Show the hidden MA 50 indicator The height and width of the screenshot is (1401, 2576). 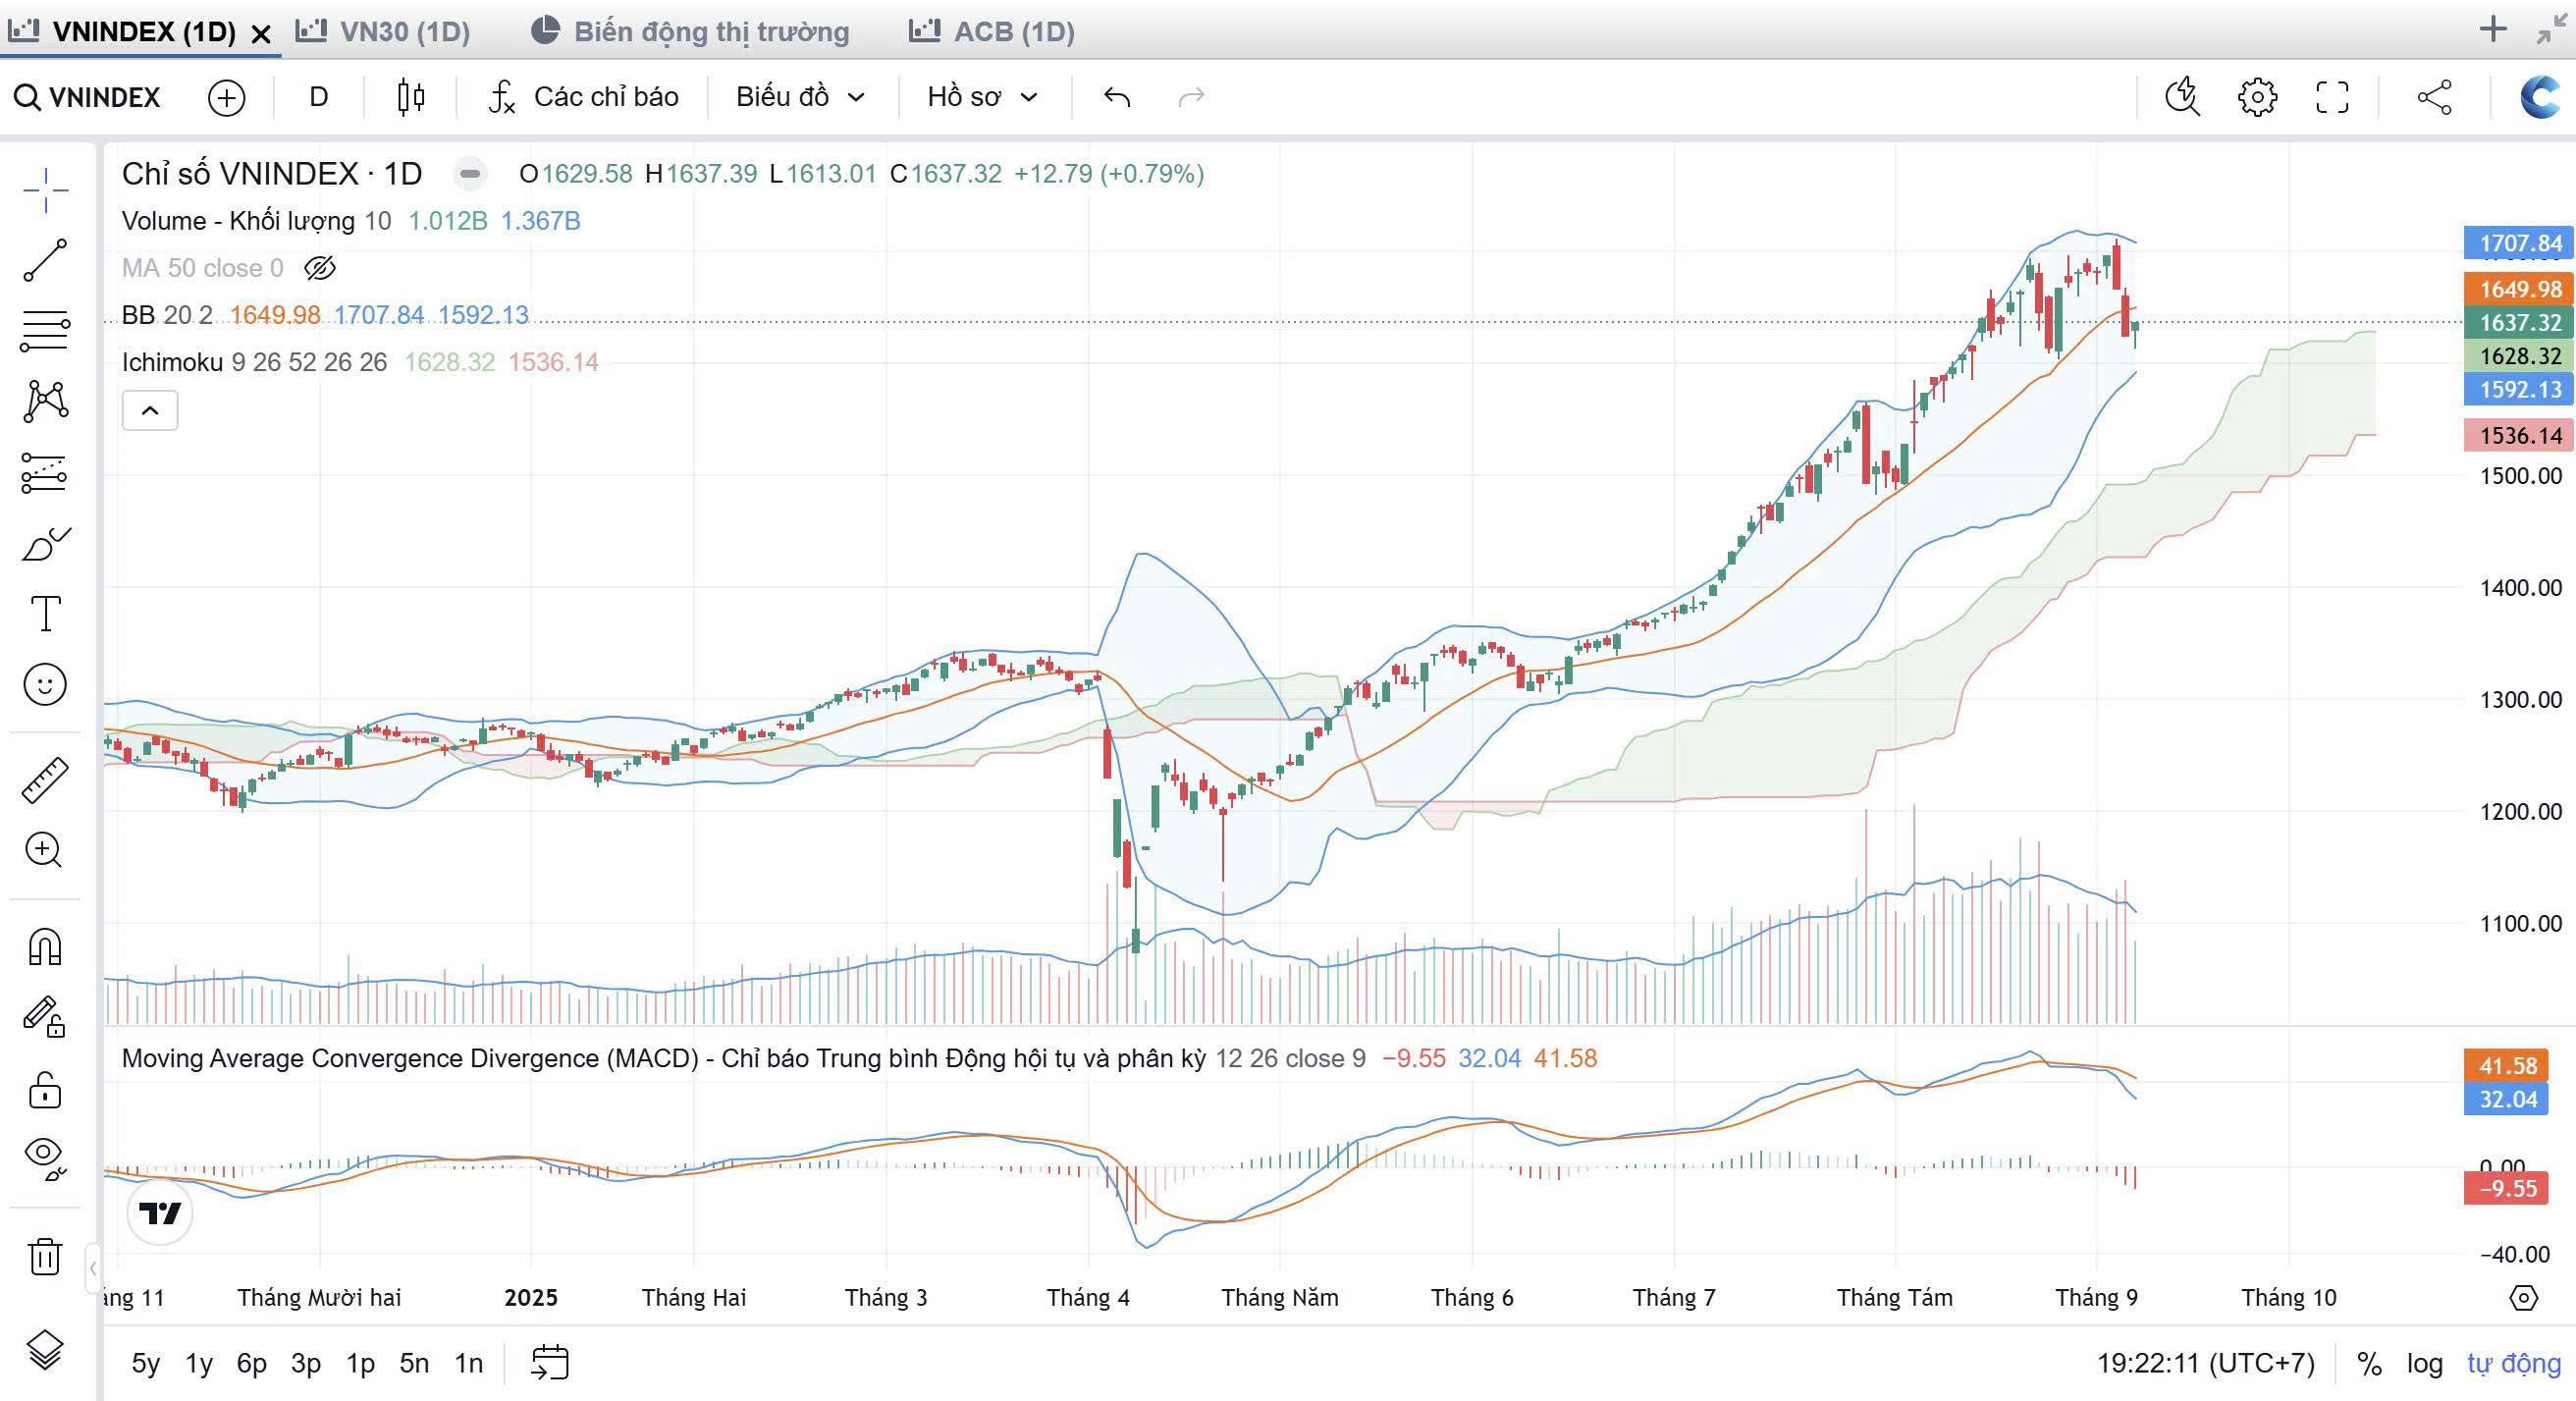point(320,268)
